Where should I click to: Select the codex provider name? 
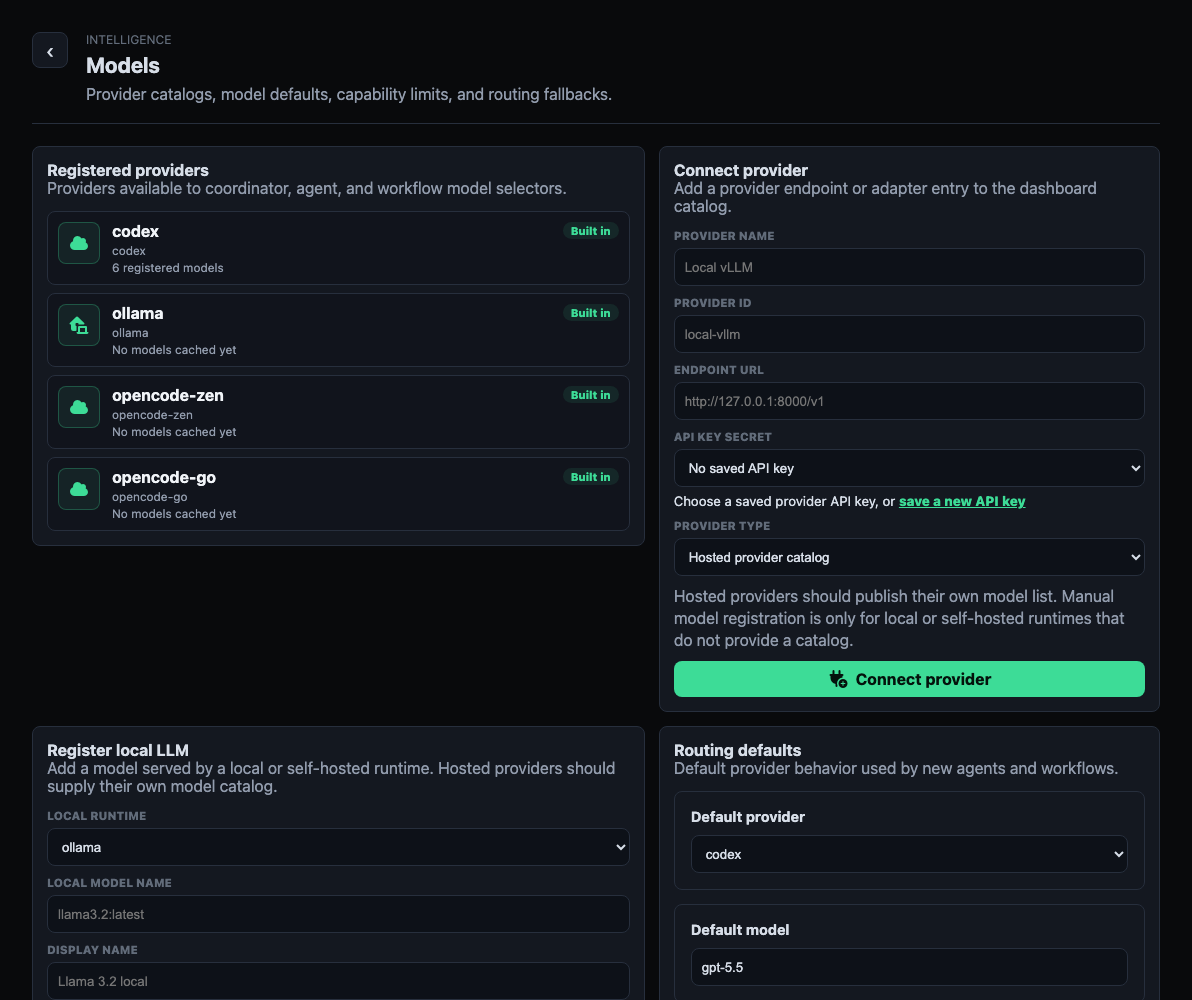click(135, 231)
